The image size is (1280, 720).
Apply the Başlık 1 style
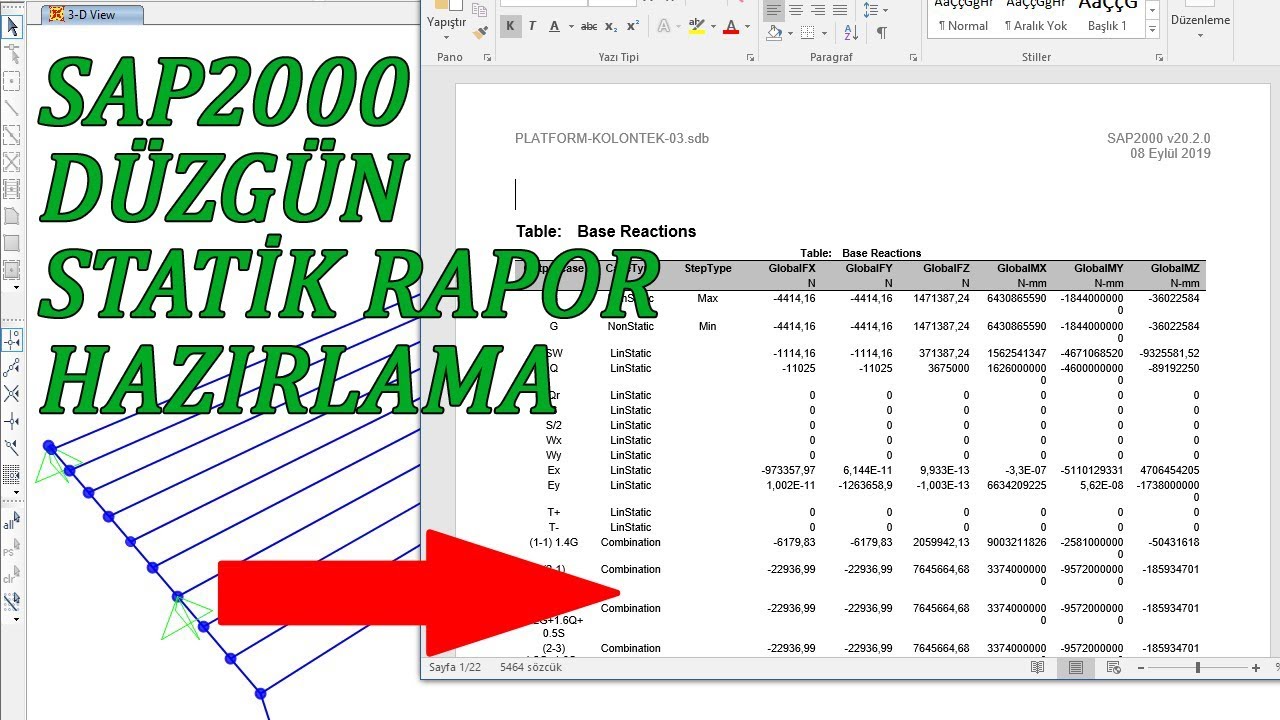[x=1107, y=16]
